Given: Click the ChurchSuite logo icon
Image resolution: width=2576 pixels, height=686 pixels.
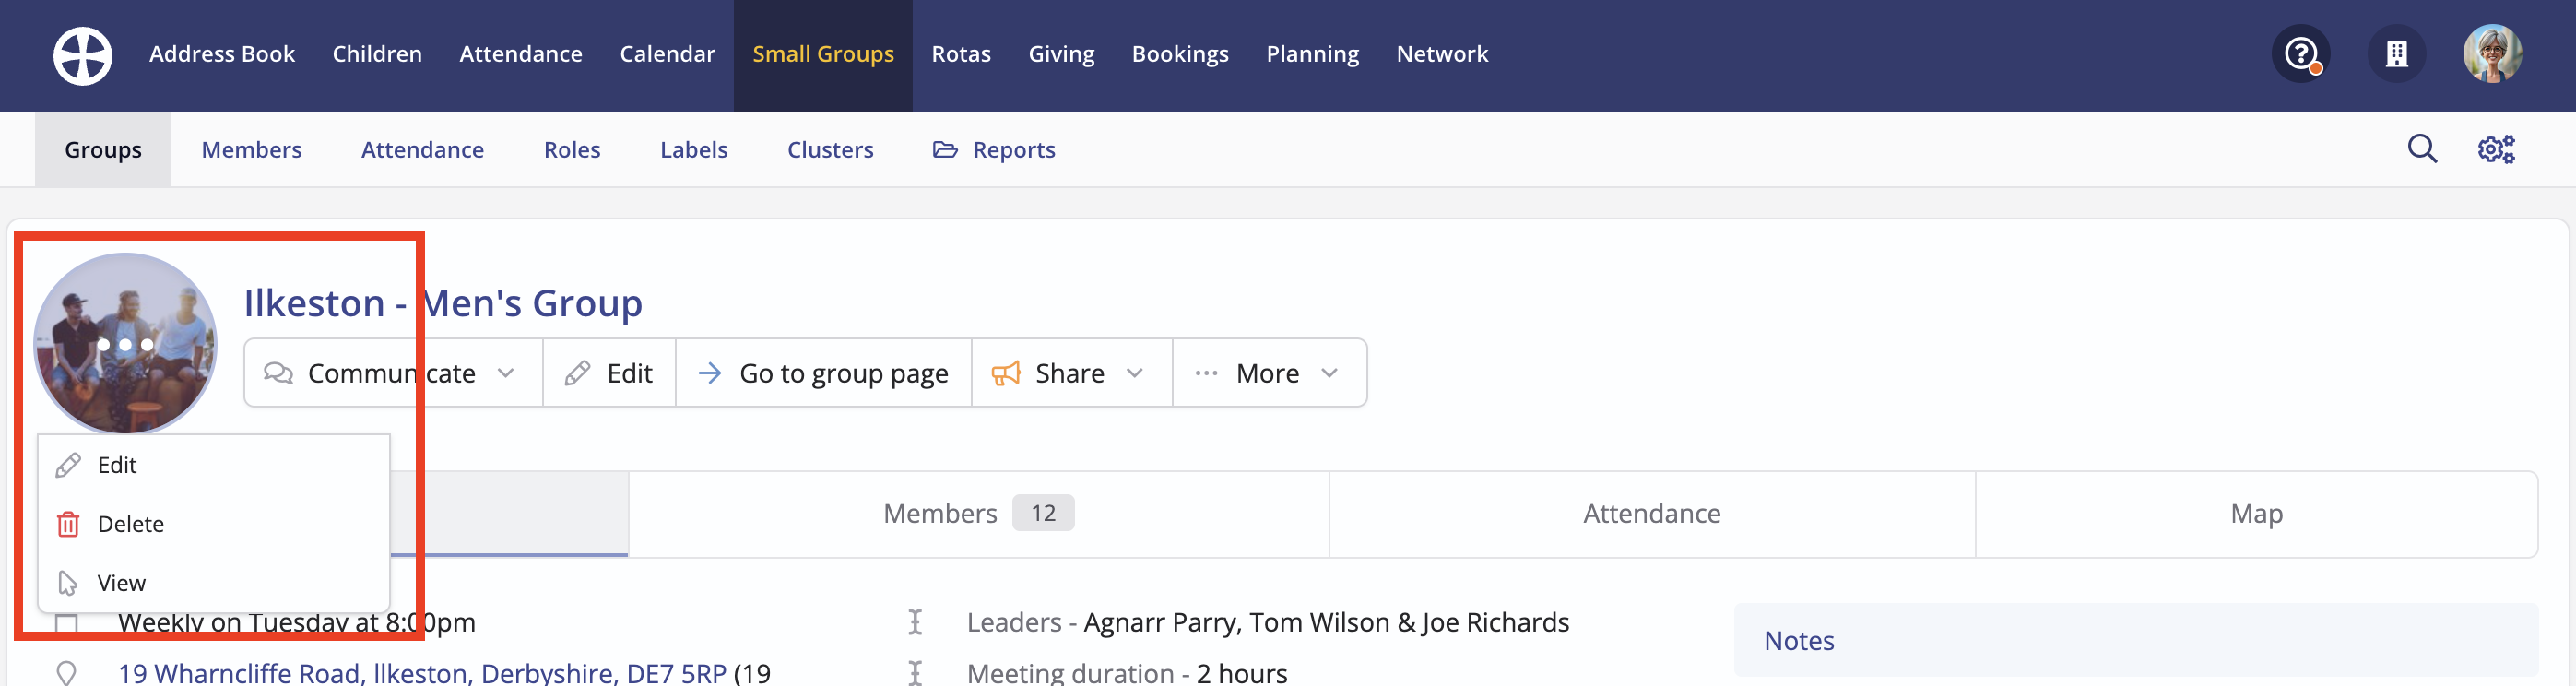Looking at the screenshot, I should [x=83, y=55].
